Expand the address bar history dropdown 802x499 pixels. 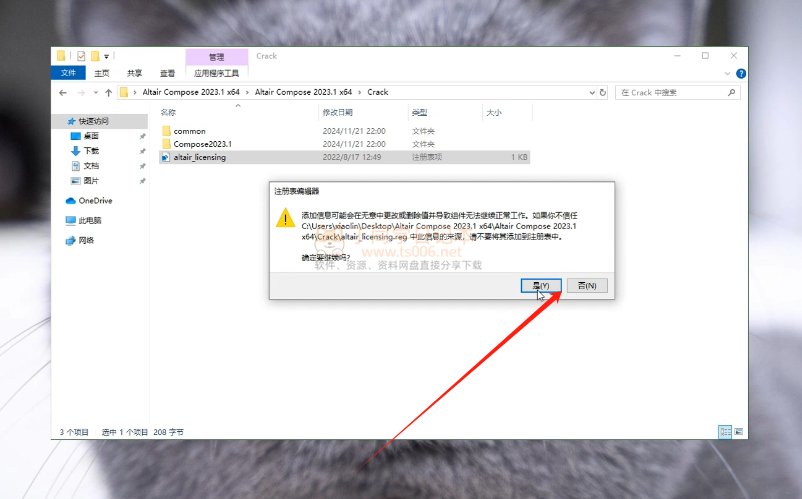coord(592,93)
